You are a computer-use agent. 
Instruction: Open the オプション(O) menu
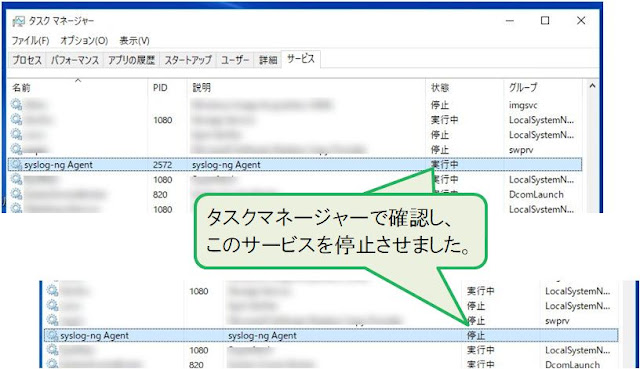[x=84, y=41]
